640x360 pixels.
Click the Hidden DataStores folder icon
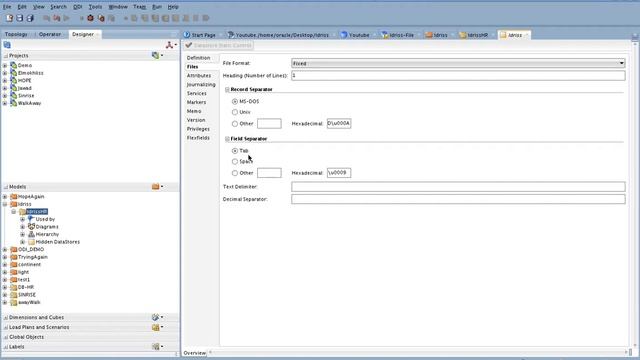coord(31,242)
